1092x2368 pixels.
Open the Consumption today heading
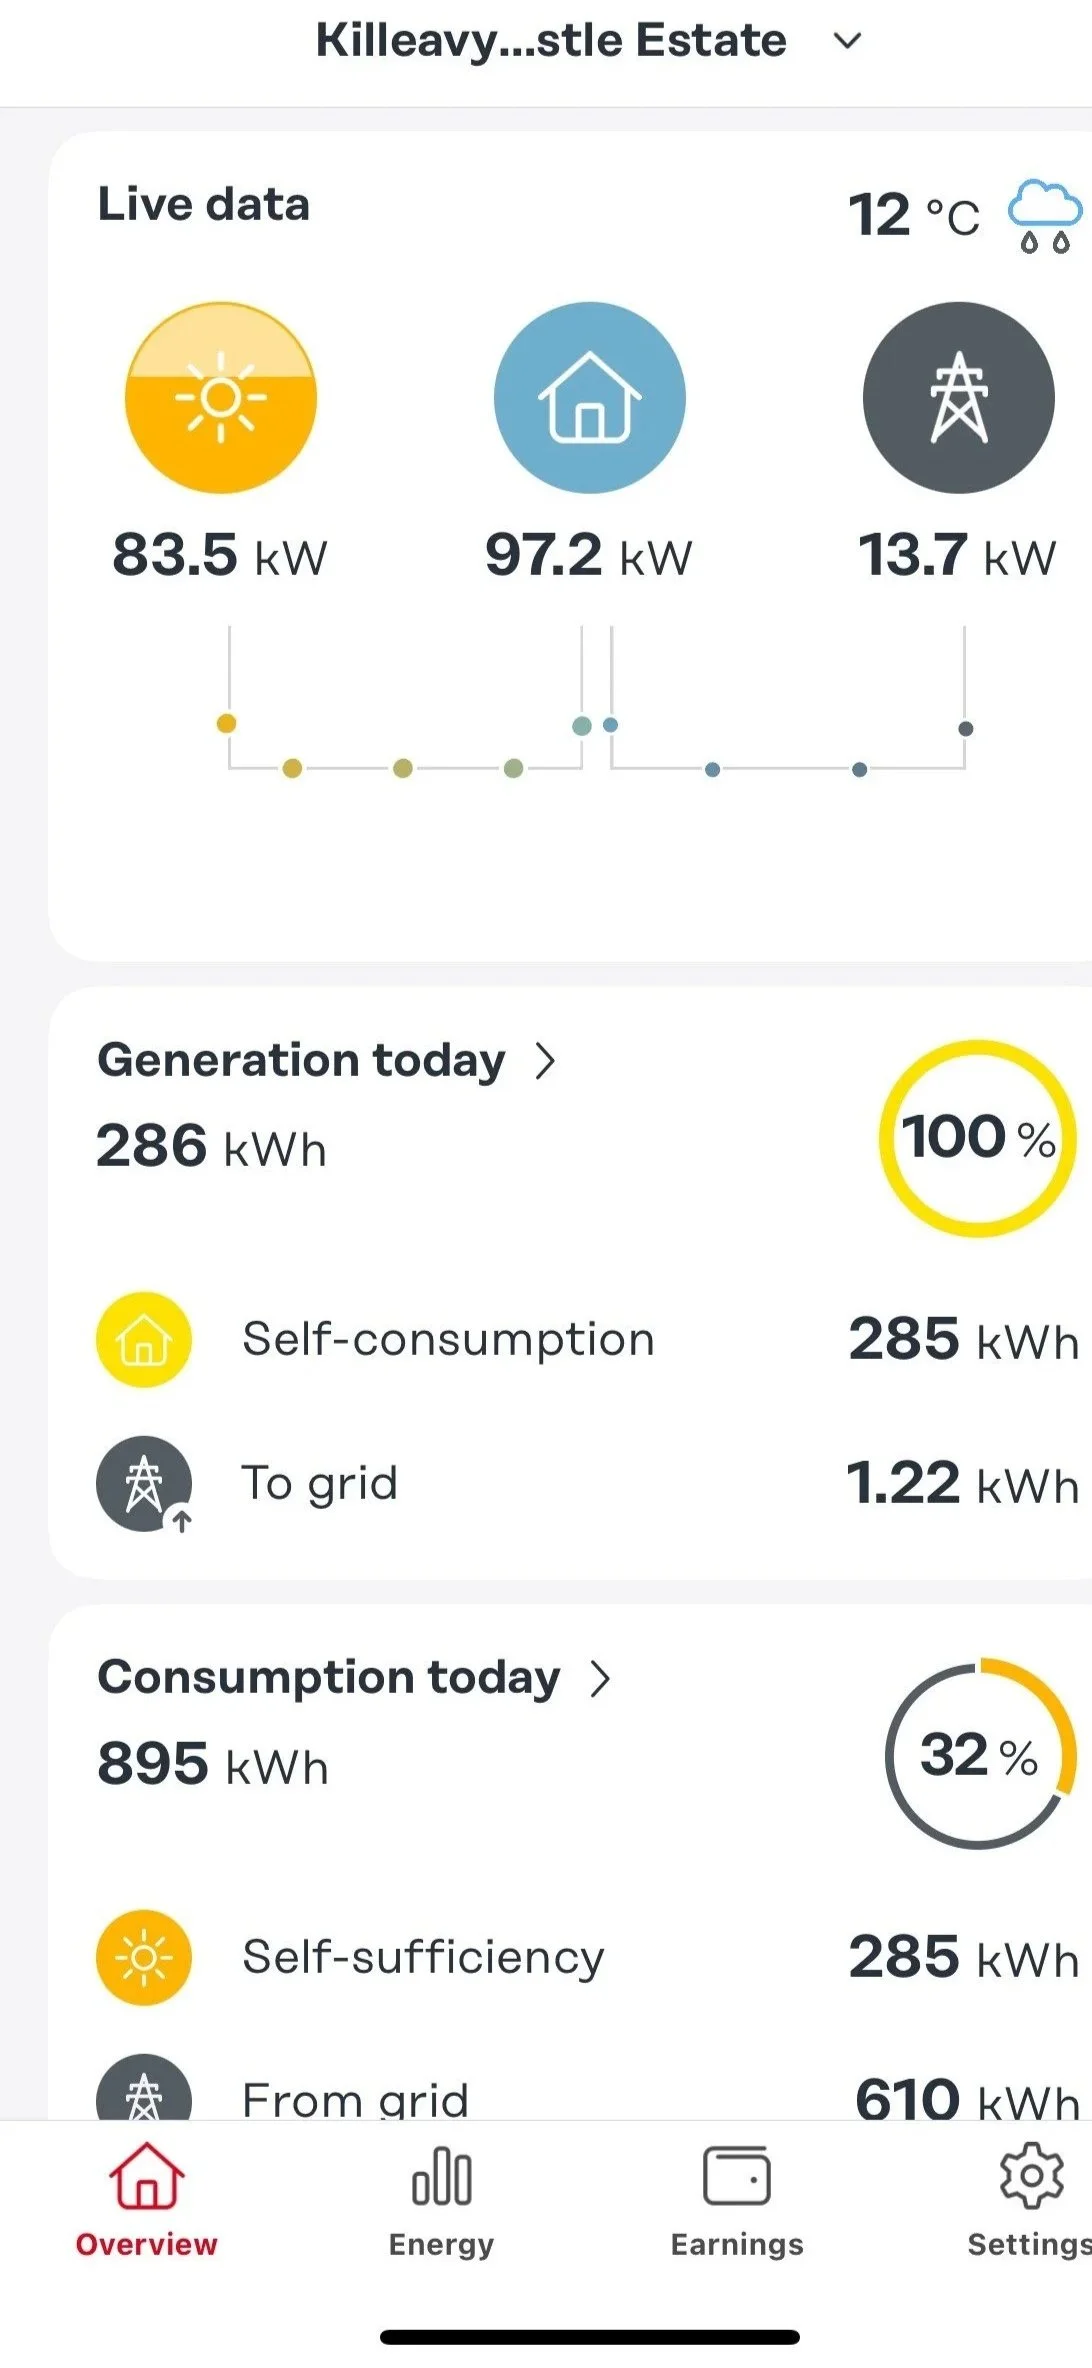tap(329, 1679)
